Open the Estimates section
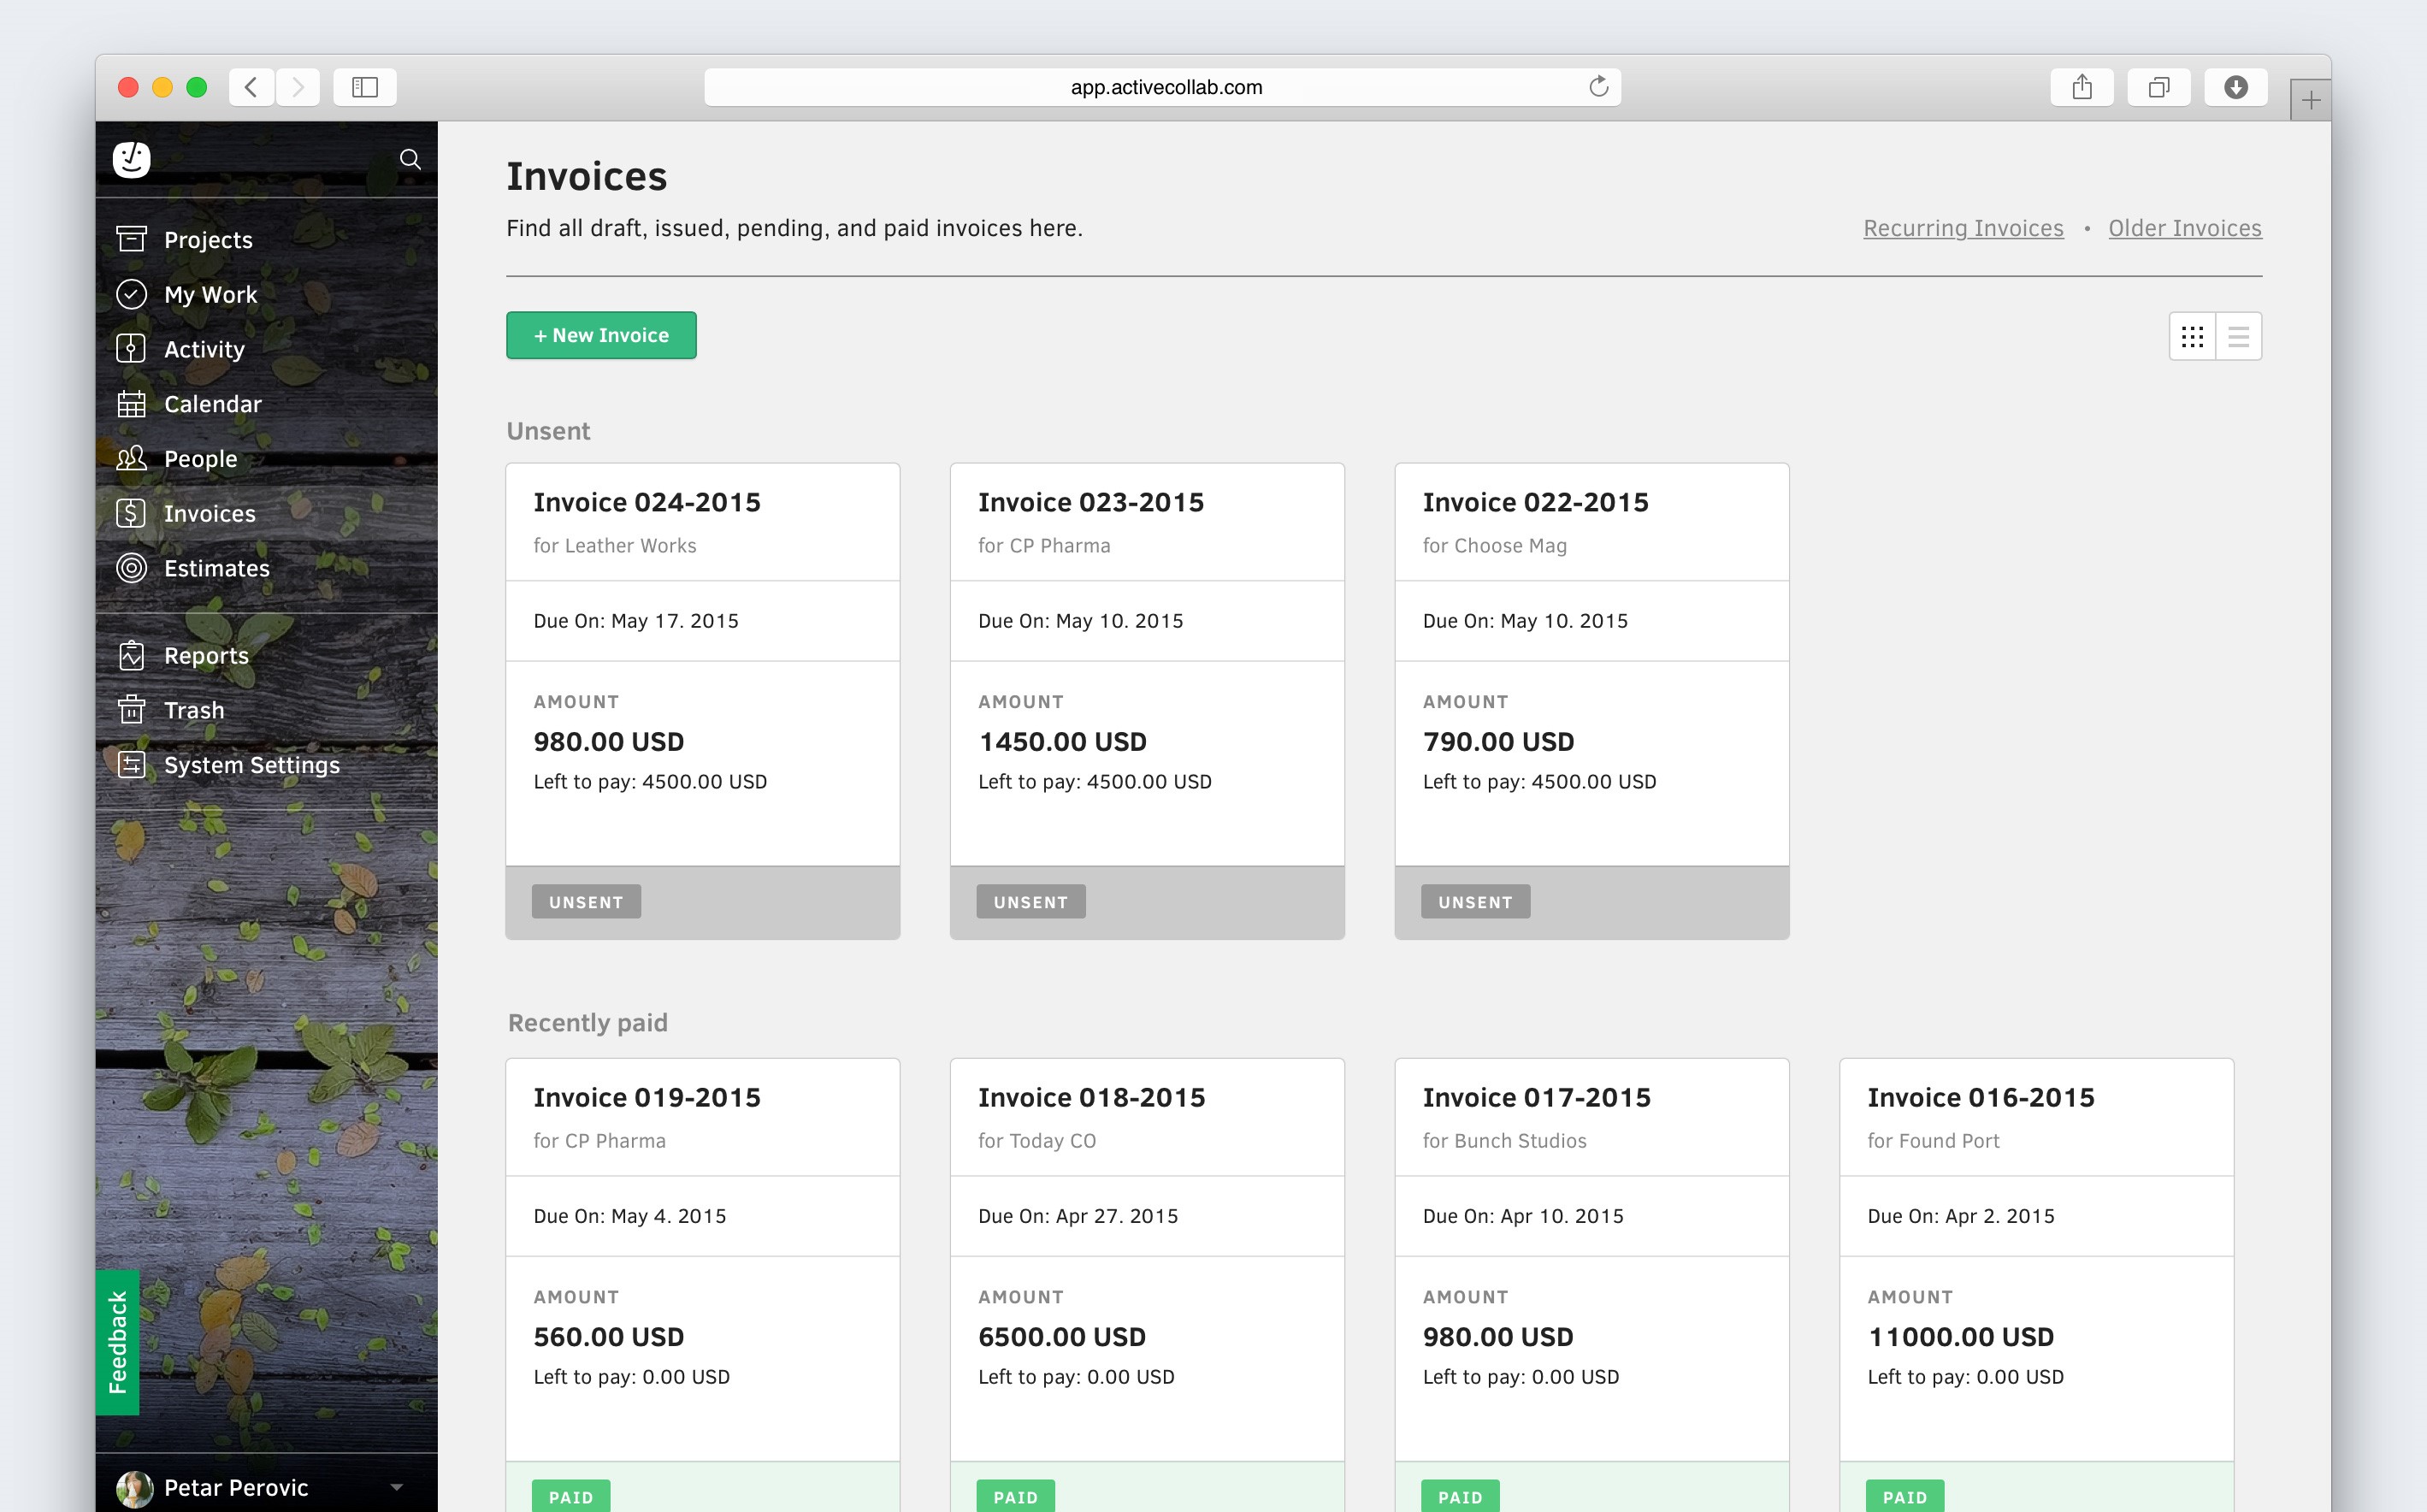2427x1512 pixels. (x=216, y=567)
